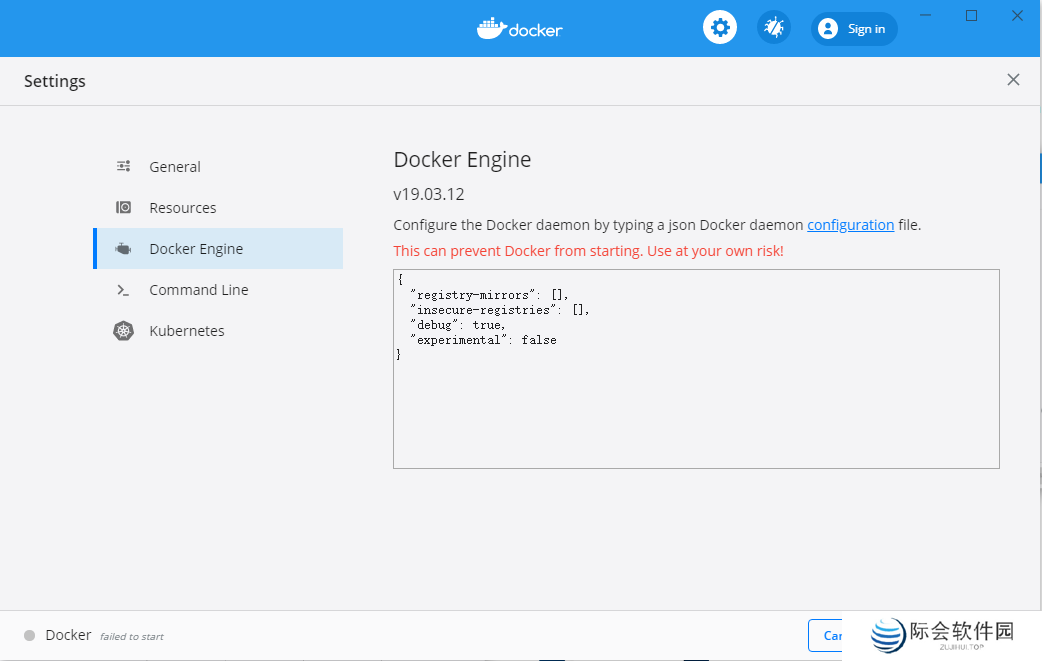Image resolution: width=1042 pixels, height=661 pixels.
Task: Click the scrollbar on the right edge
Action: (x=1038, y=168)
